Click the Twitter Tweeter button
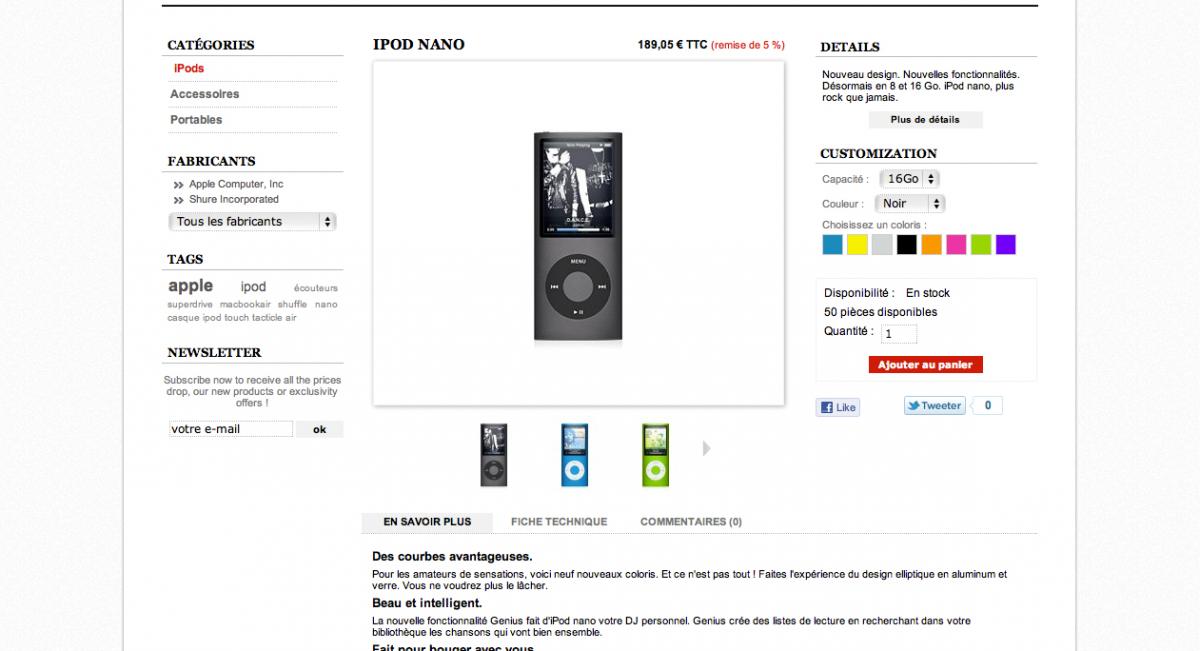 click(934, 406)
